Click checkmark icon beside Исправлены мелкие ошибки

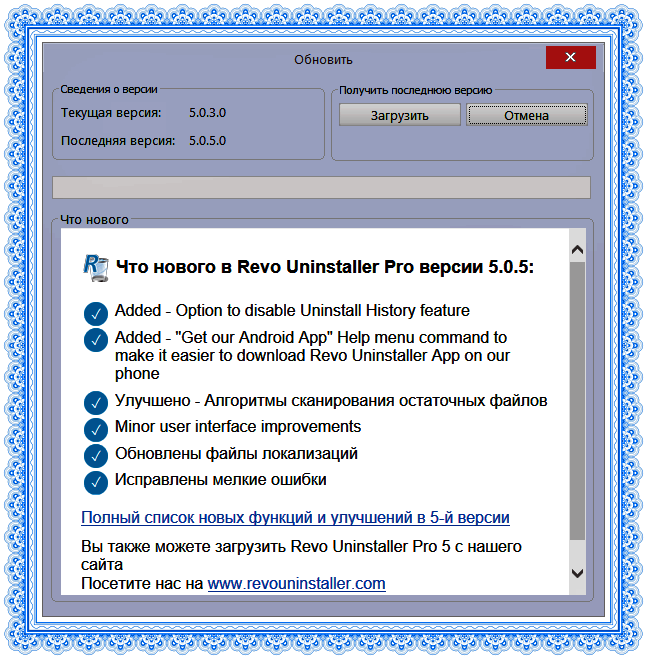96,482
